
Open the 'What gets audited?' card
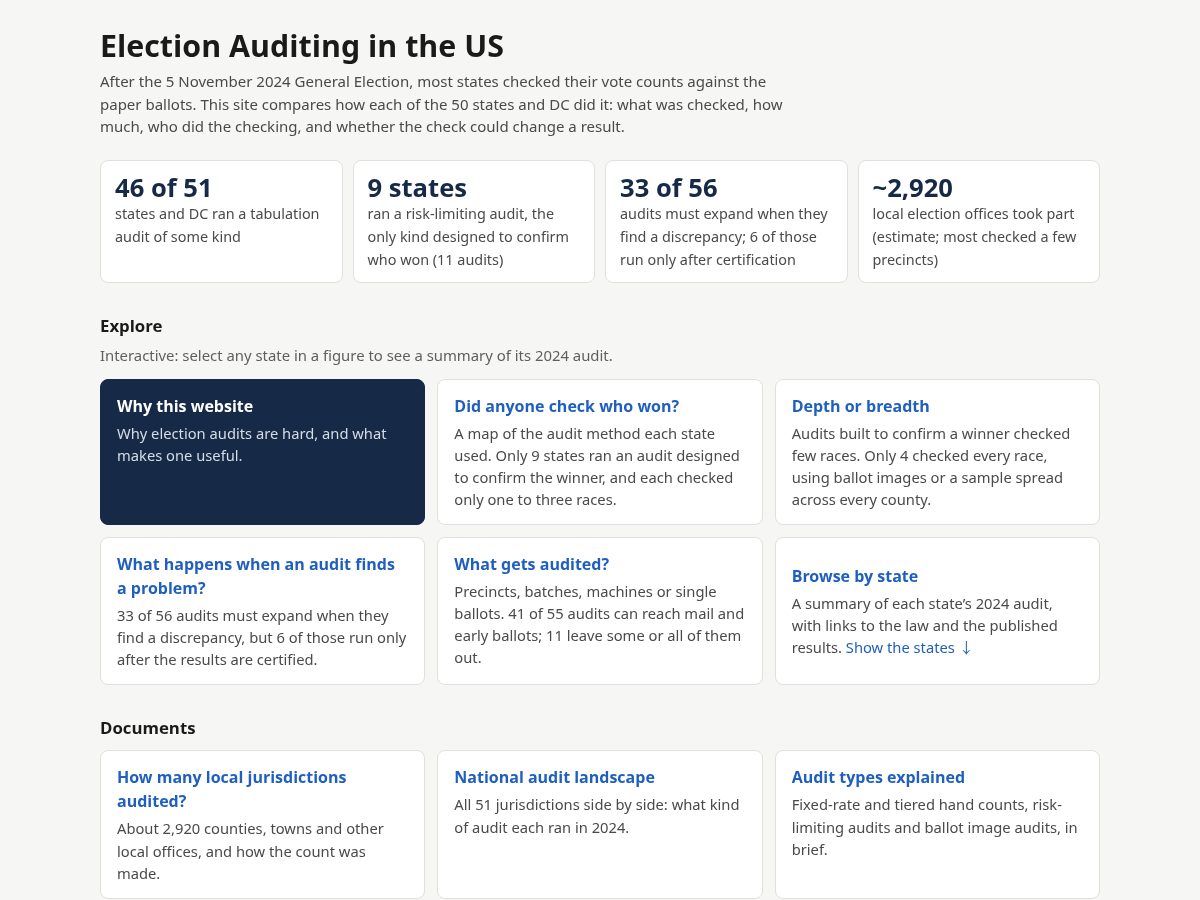(x=599, y=611)
